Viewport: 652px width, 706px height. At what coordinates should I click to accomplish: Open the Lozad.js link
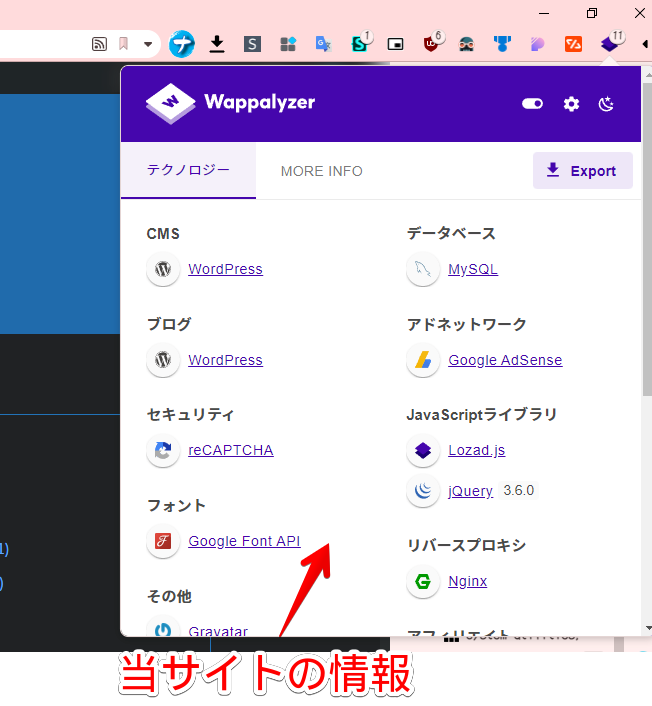pyautogui.click(x=476, y=450)
